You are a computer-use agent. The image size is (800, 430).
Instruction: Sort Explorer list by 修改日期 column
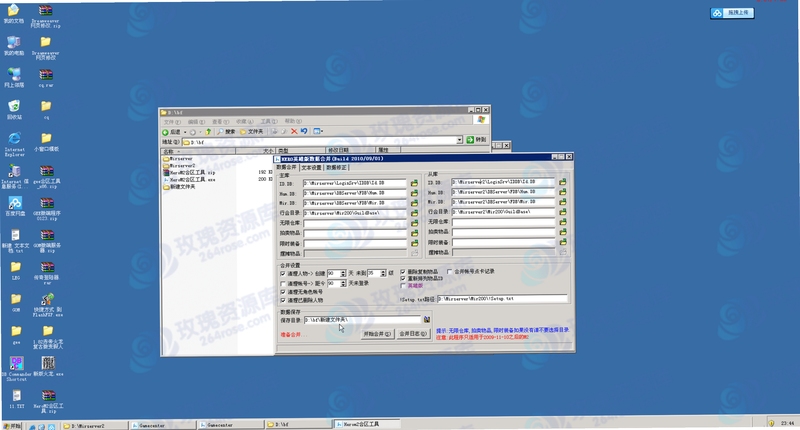(x=351, y=150)
